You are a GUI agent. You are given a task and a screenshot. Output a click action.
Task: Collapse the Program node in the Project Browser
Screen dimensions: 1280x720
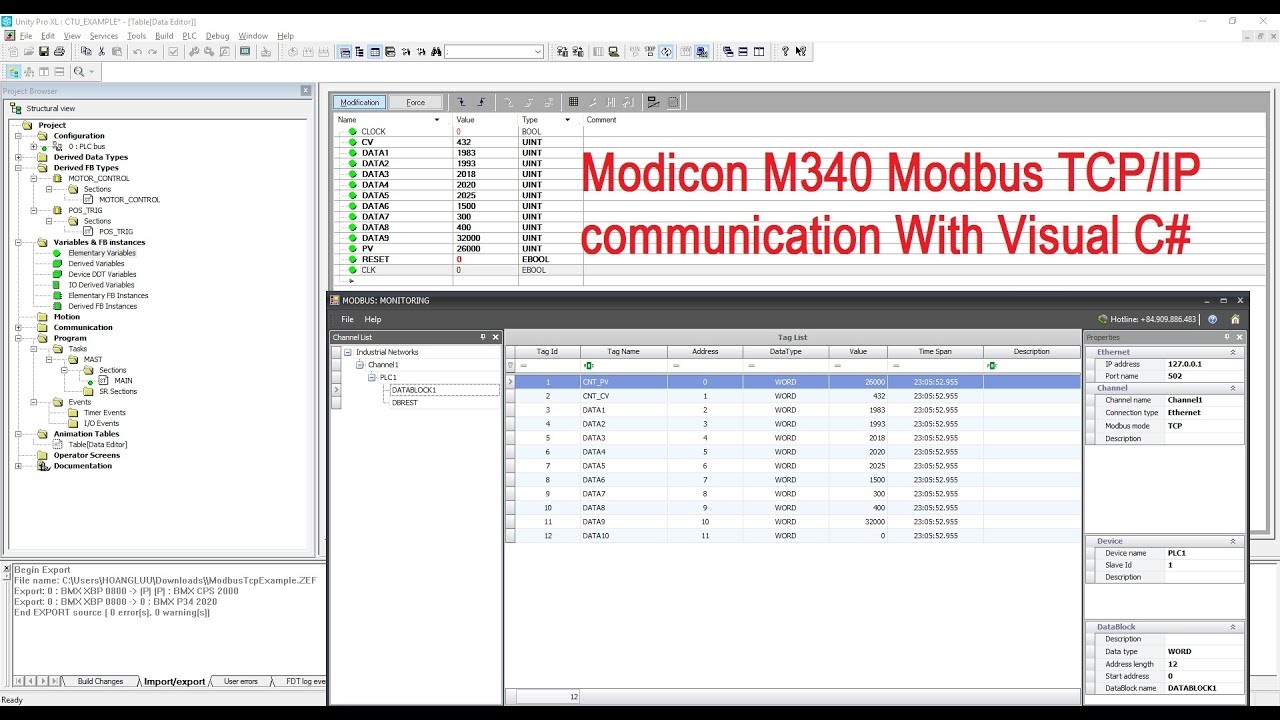click(18, 338)
